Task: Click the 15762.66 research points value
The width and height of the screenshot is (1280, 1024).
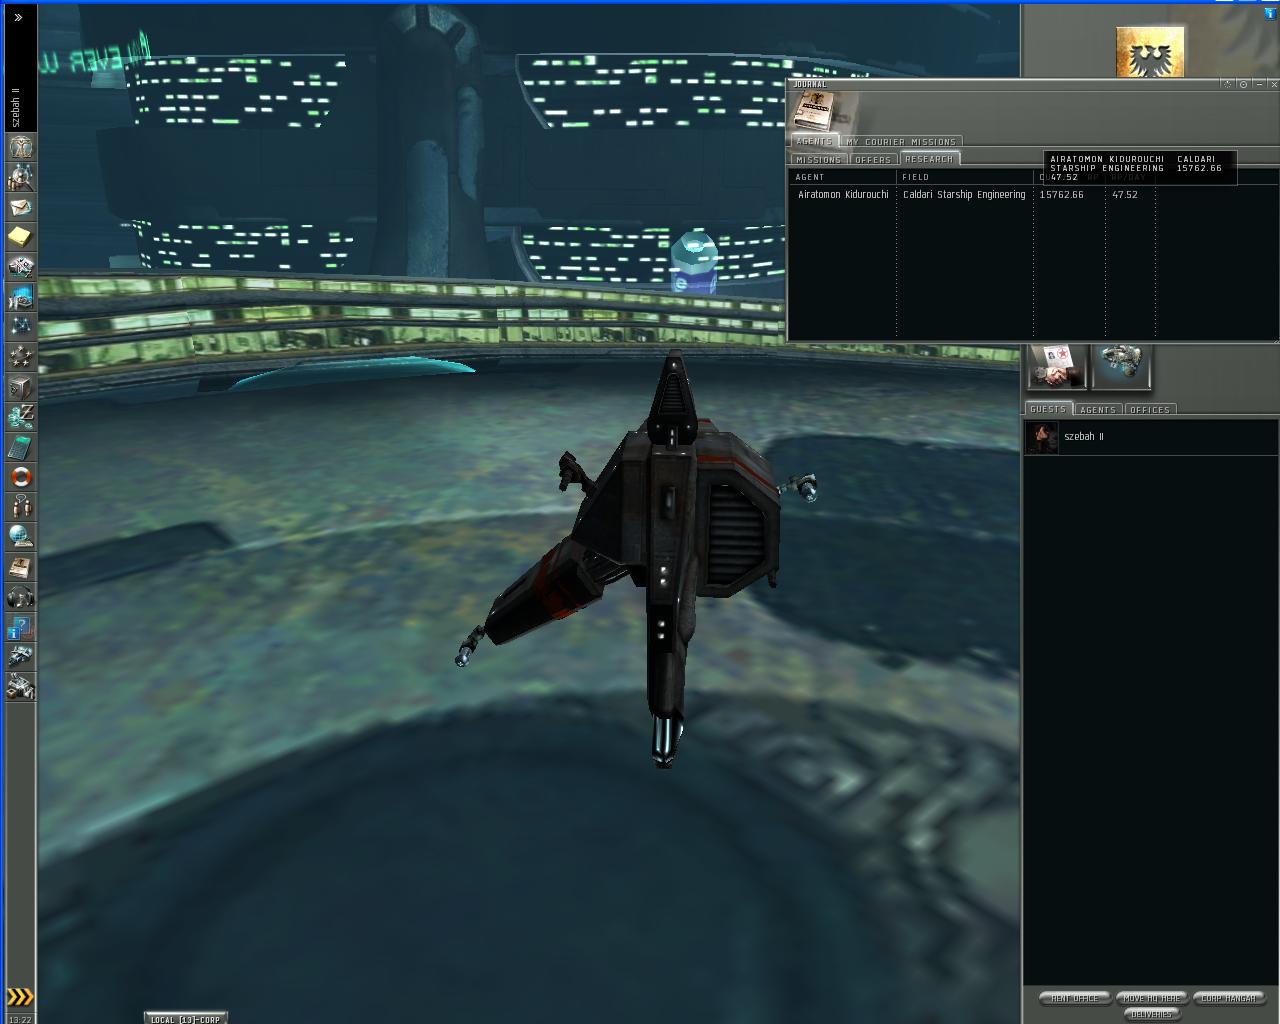Action: point(1061,195)
